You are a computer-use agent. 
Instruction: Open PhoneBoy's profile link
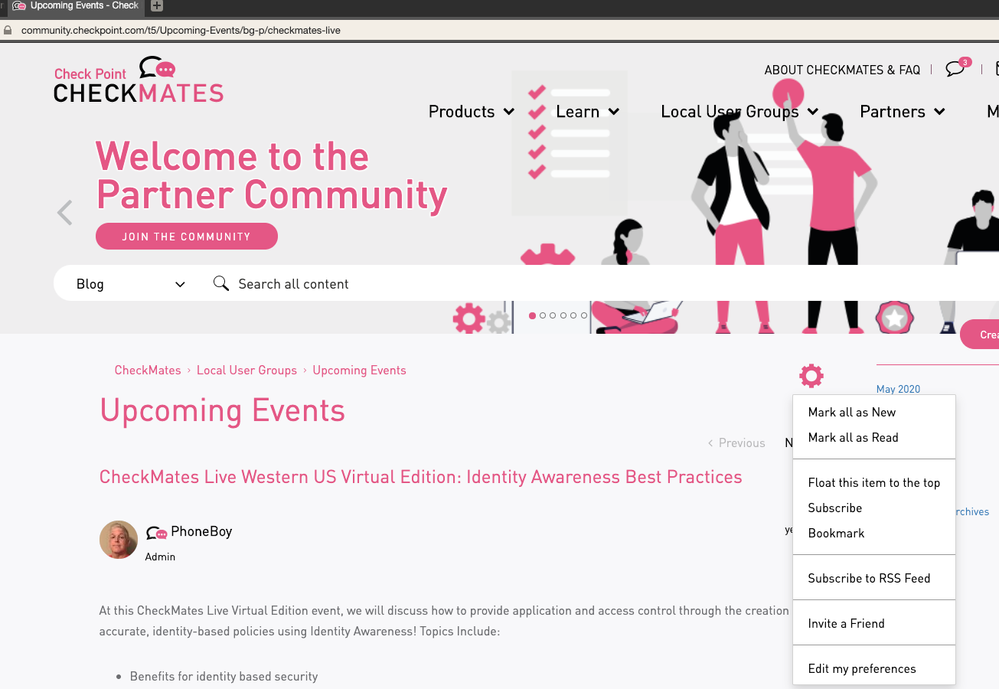click(x=201, y=532)
